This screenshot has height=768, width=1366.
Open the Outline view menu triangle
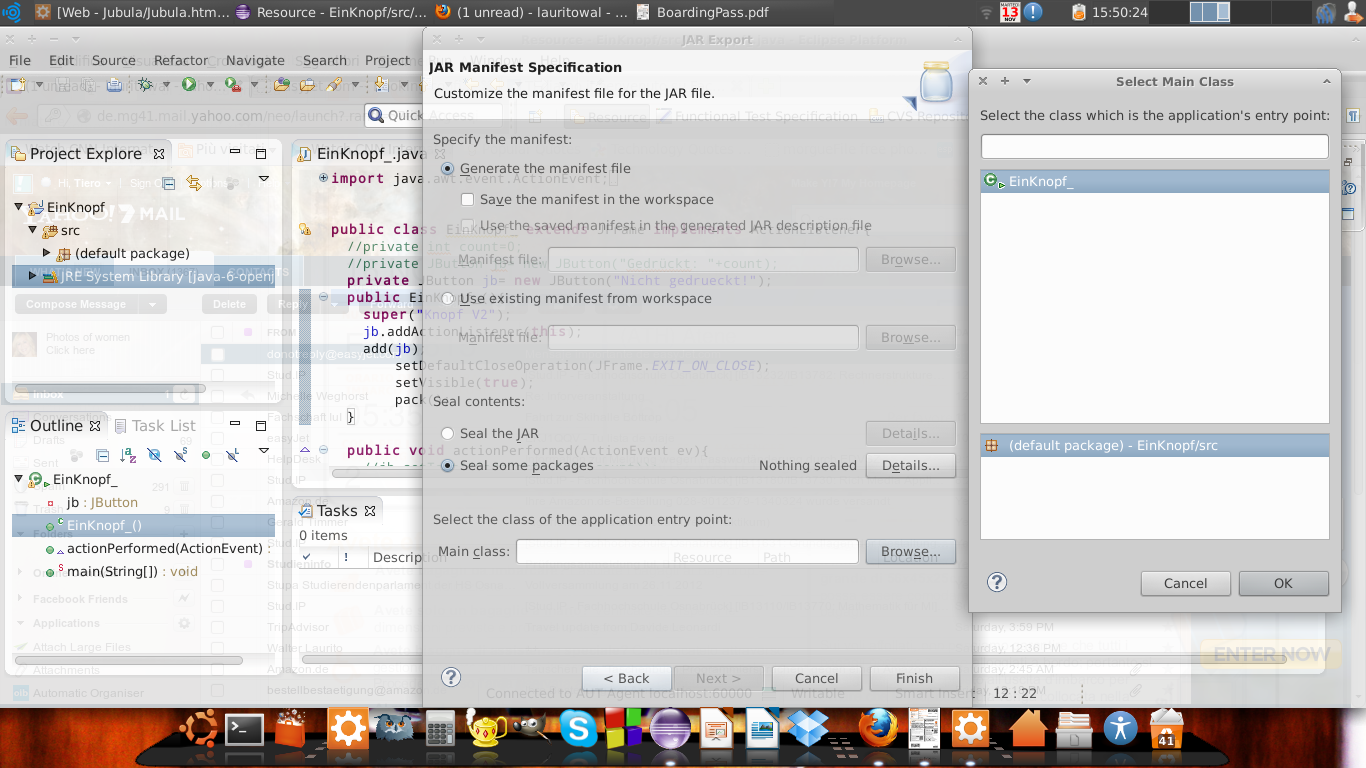263,451
